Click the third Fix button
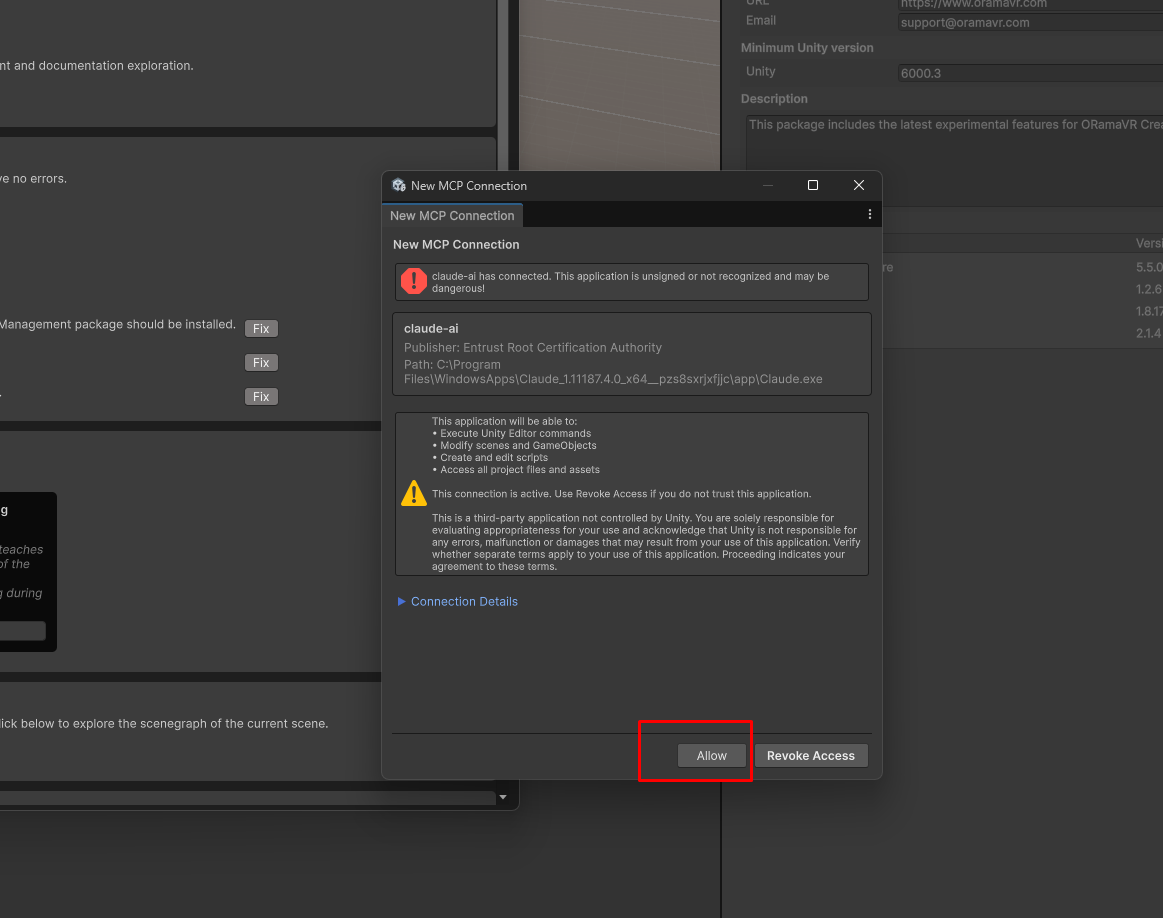Viewport: 1163px width, 918px height. click(x=261, y=397)
